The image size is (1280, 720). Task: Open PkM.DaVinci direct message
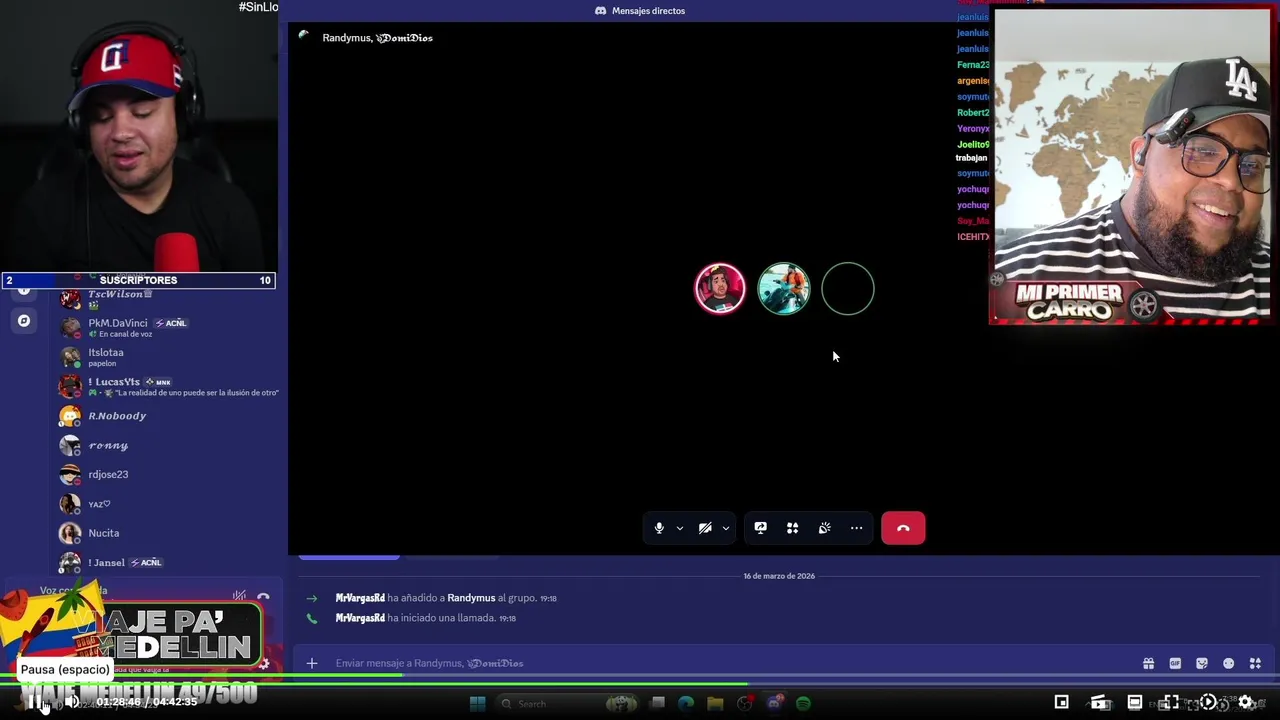point(165,327)
